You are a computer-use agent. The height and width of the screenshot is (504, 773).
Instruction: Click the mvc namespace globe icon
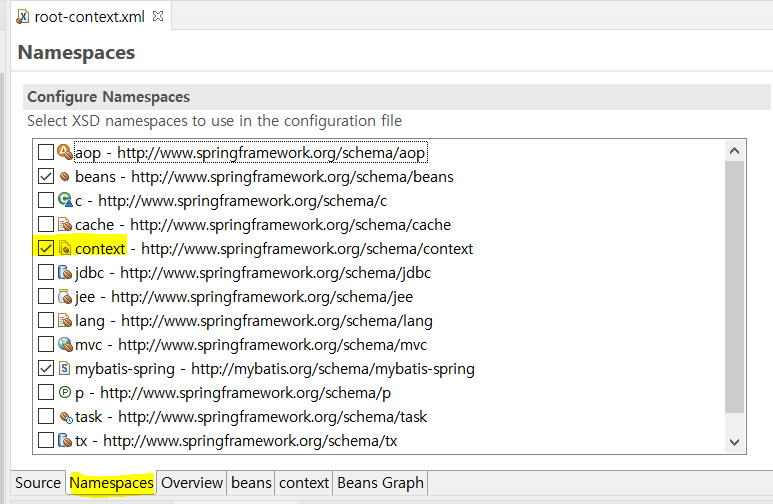[65, 344]
